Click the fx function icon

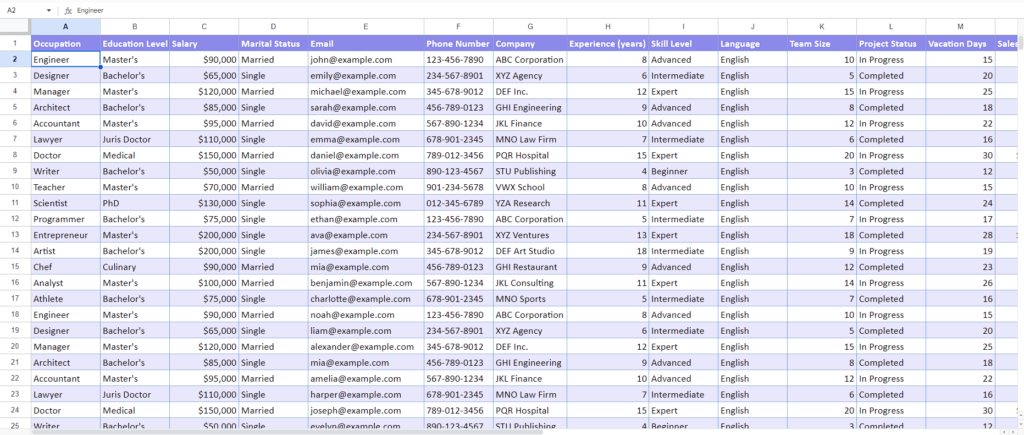(68, 10)
